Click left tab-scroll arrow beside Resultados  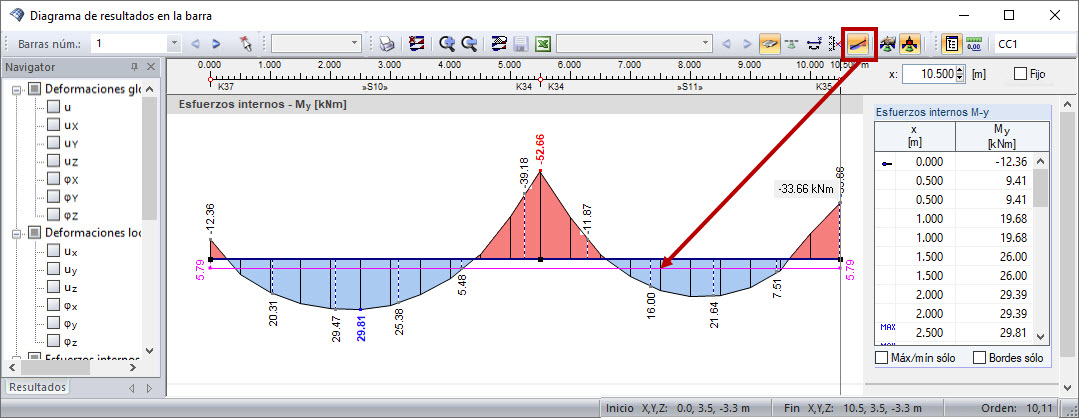[133, 388]
